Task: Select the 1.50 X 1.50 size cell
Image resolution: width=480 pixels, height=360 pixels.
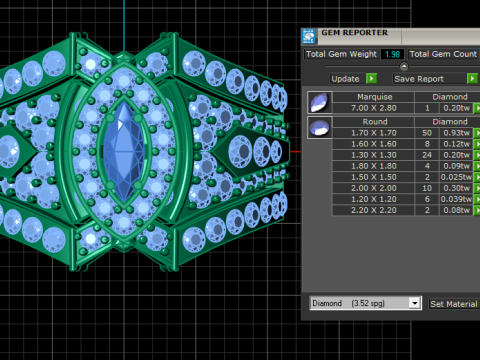Action: click(x=374, y=177)
